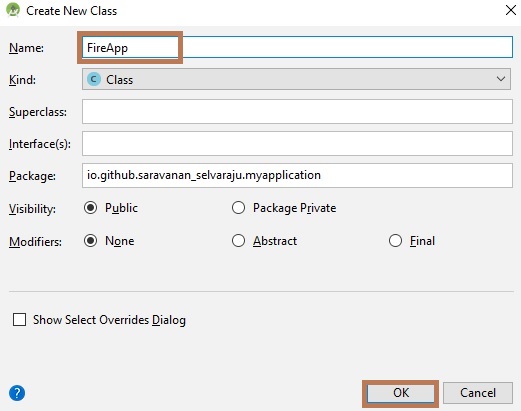The height and width of the screenshot is (411, 521).
Task: Close the Create New Class dialog
Action: click(x=511, y=10)
